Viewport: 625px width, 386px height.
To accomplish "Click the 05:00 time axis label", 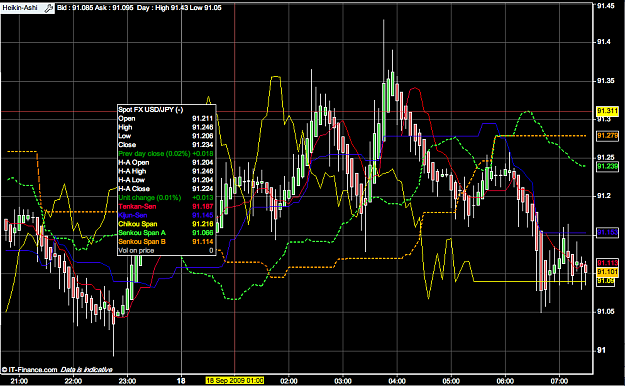I will (451, 381).
